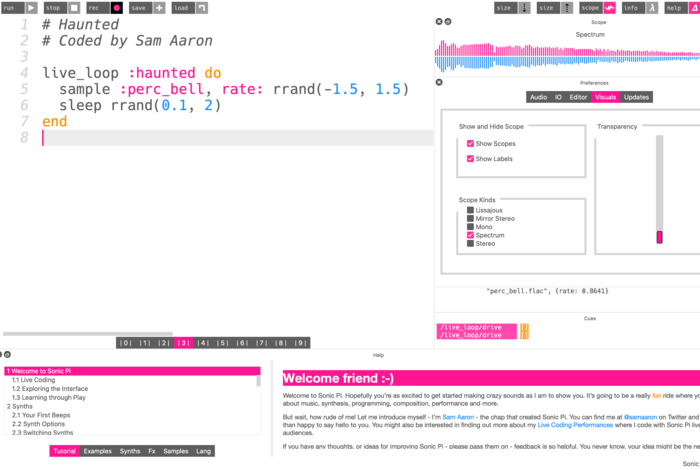Close the Scope panel
Viewport: 700px width, 470px height.
point(439,21)
